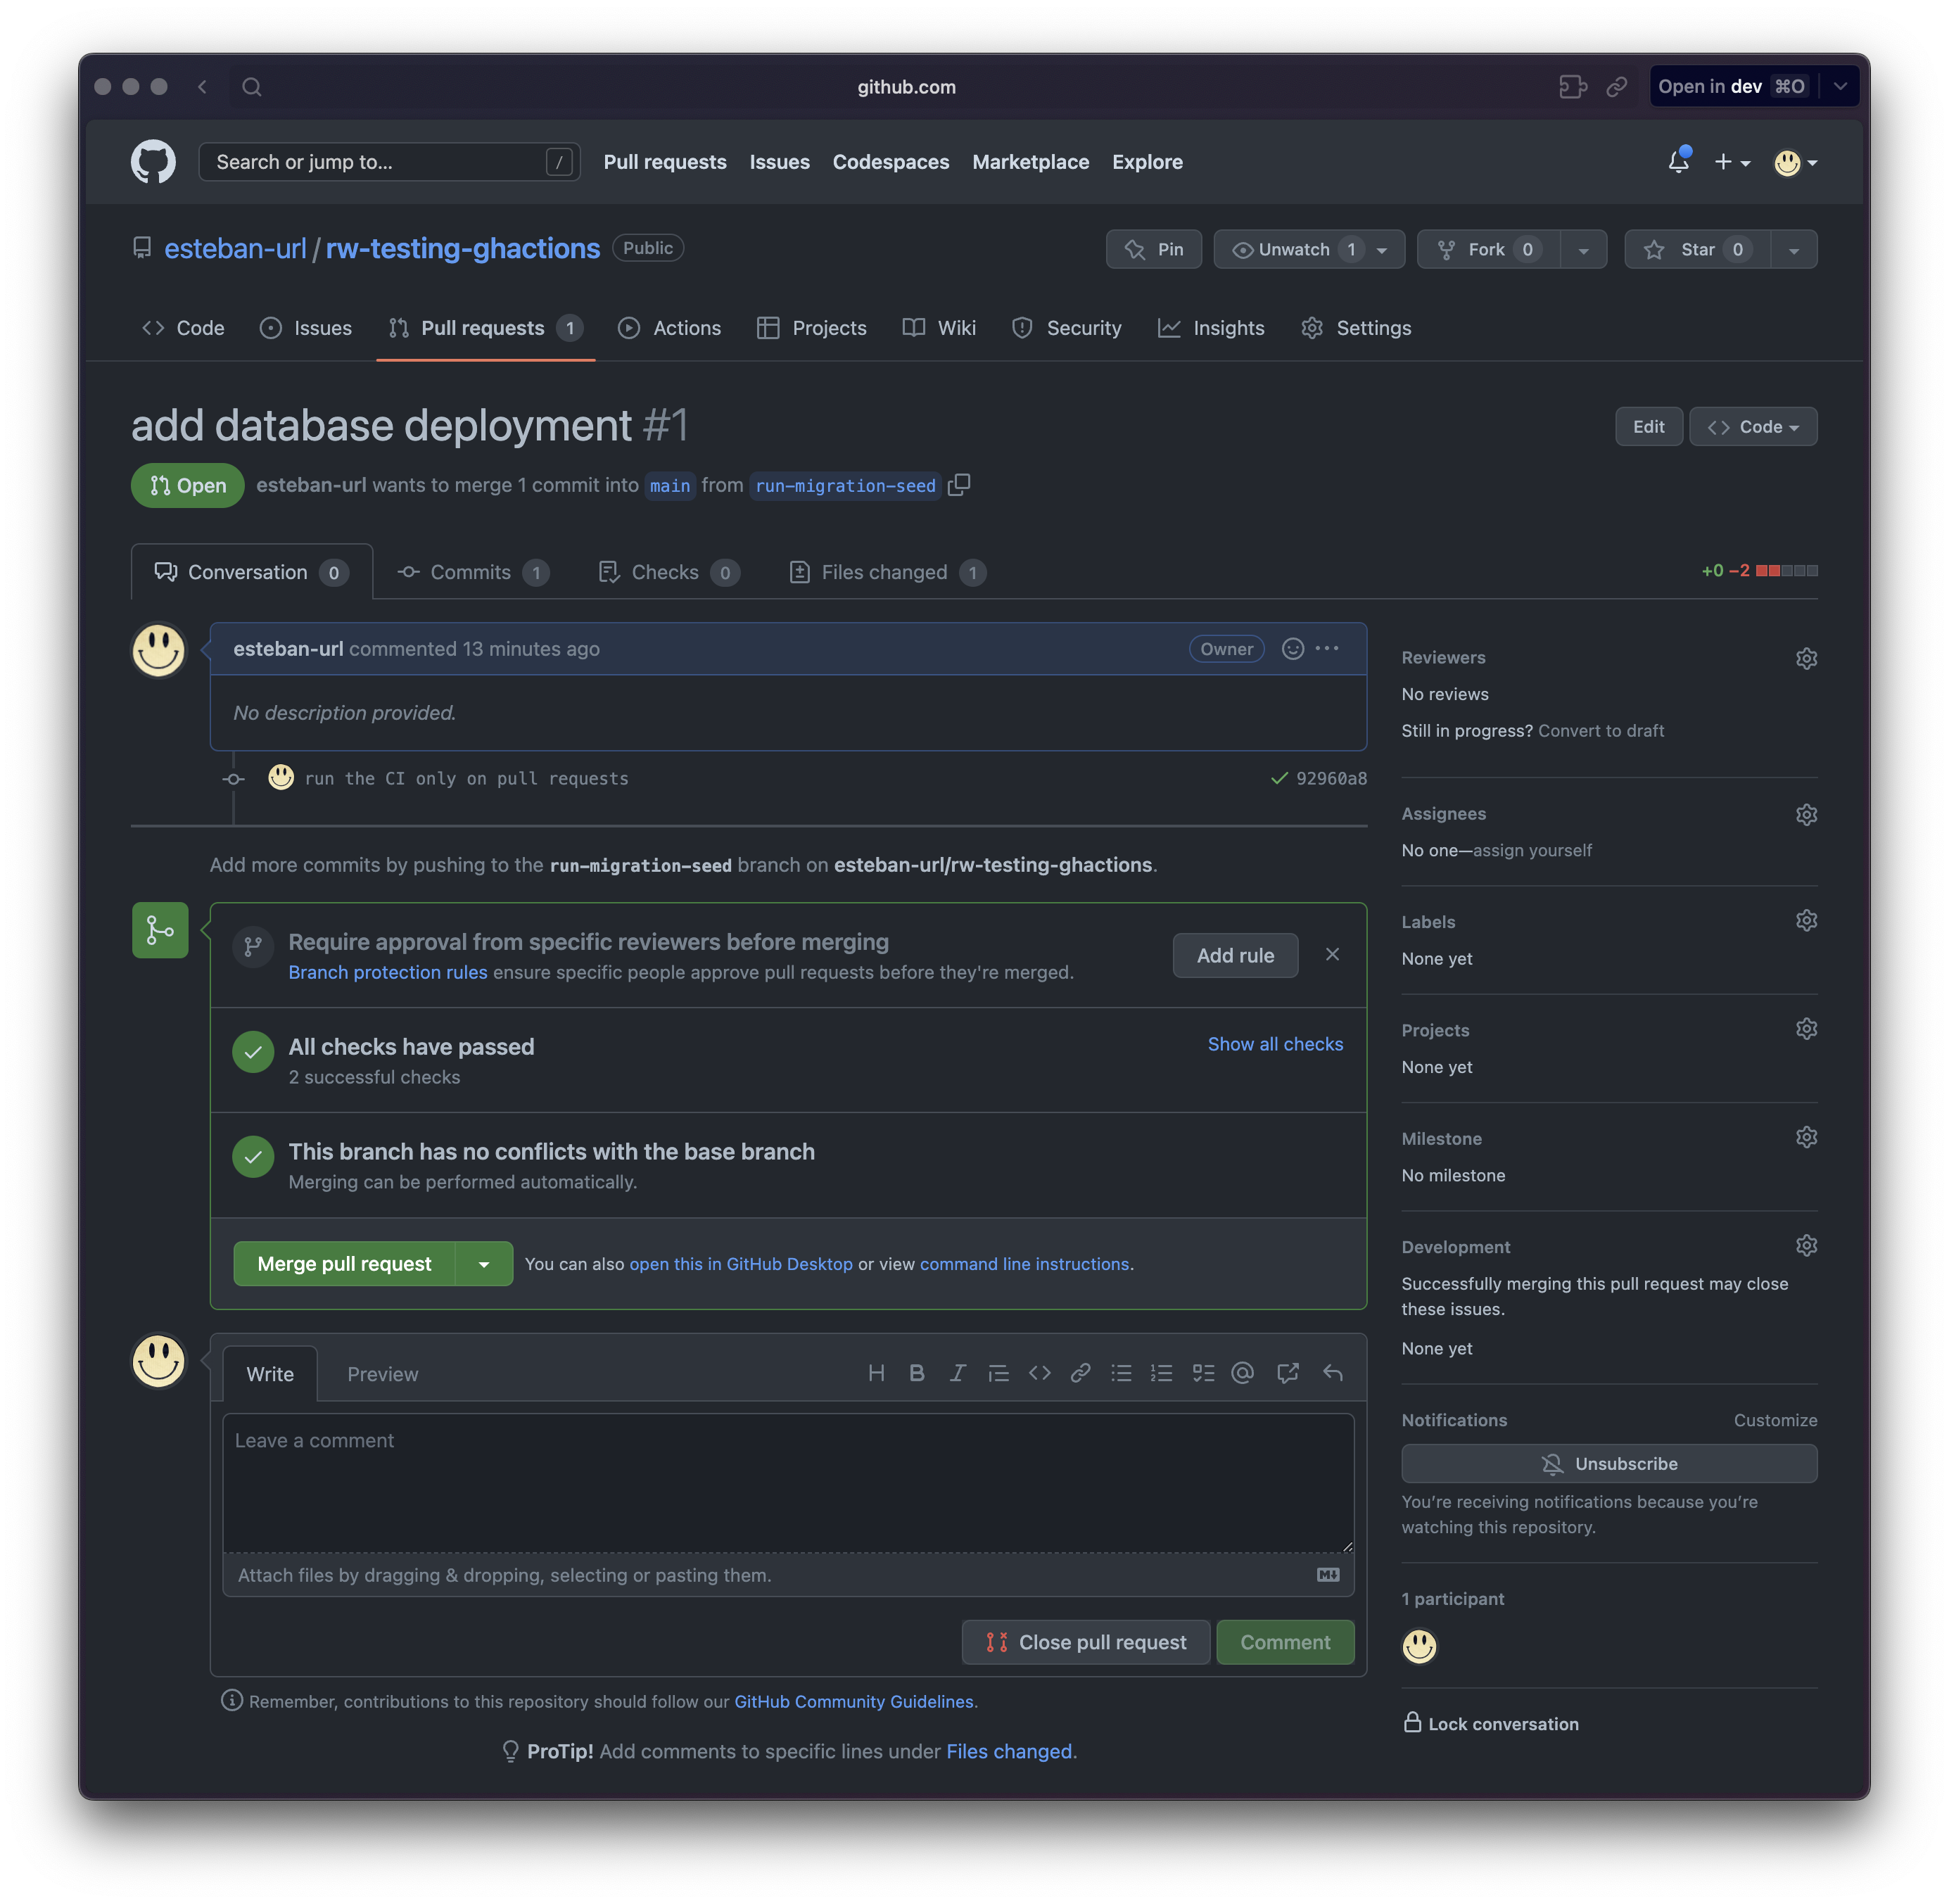Open repository Settings tab
The height and width of the screenshot is (1904, 1949).
click(1356, 328)
